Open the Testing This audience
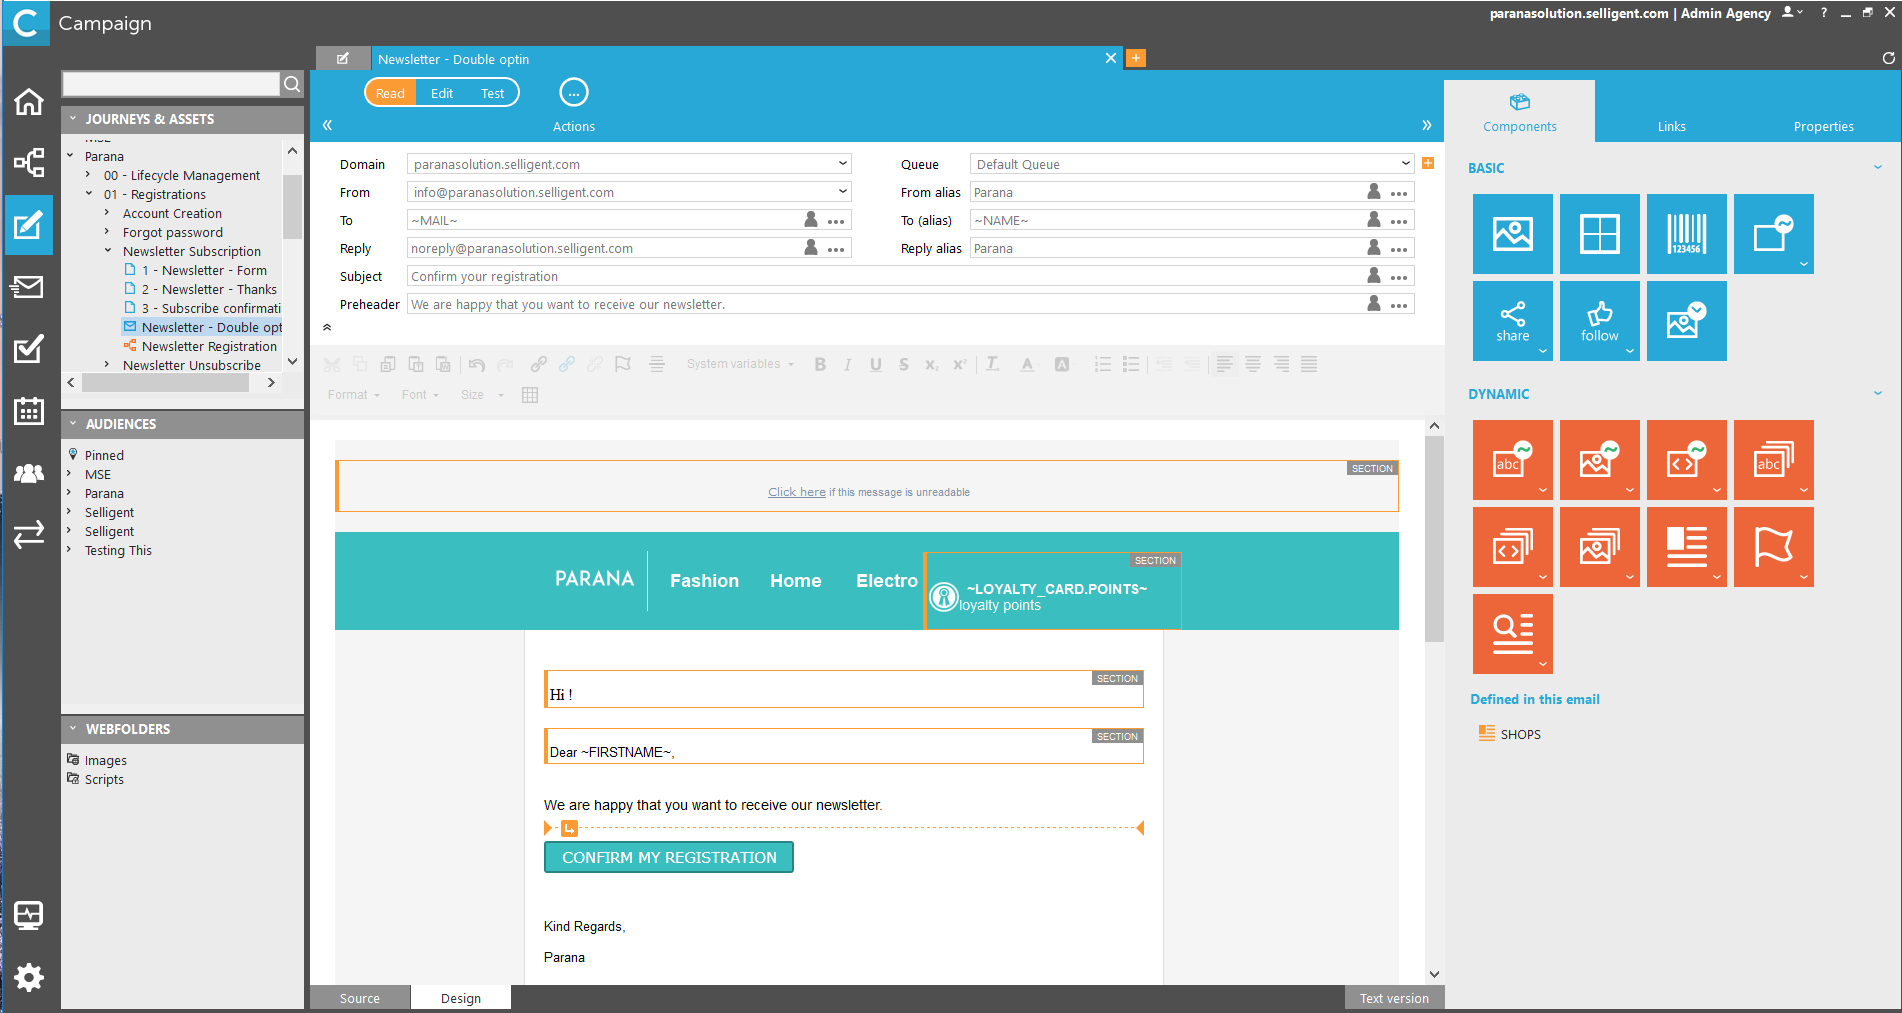 coord(118,550)
